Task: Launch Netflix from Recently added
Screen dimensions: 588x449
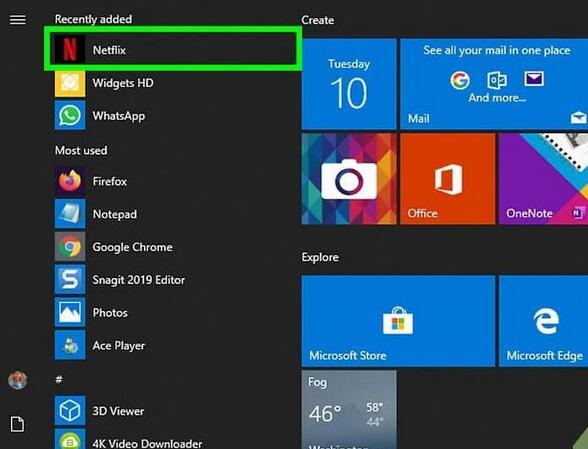Action: coord(173,49)
